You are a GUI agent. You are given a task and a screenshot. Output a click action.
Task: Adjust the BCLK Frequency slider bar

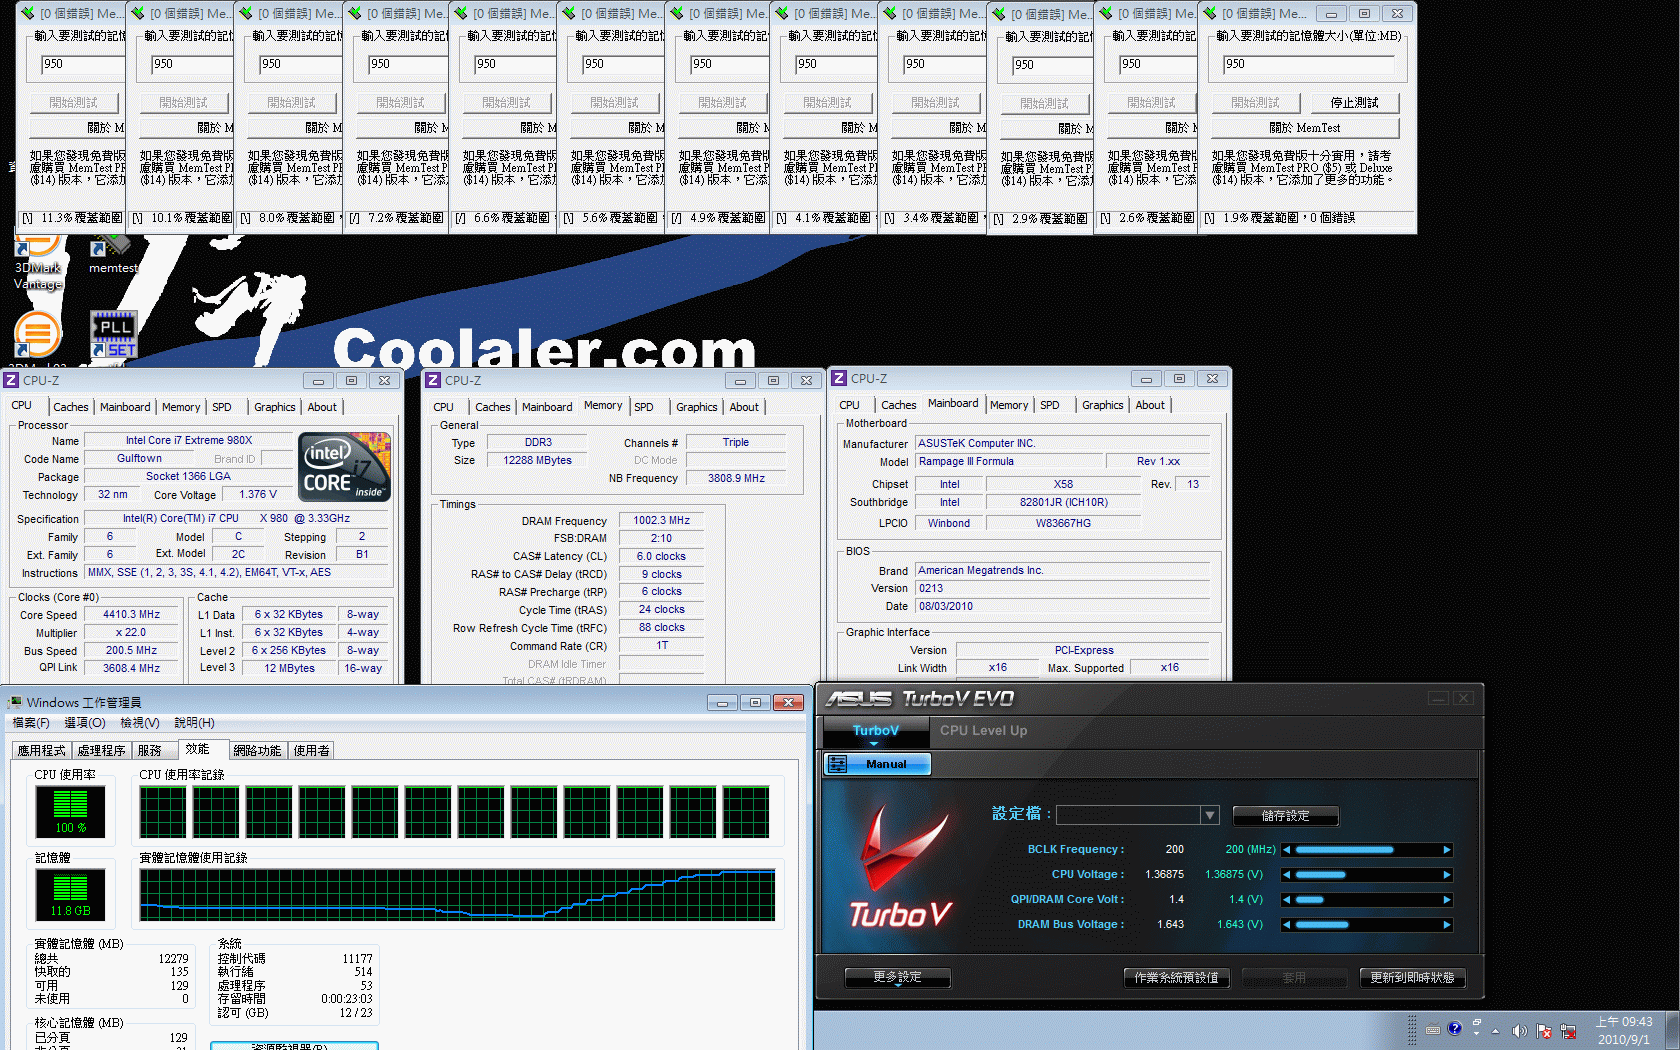point(1366,850)
